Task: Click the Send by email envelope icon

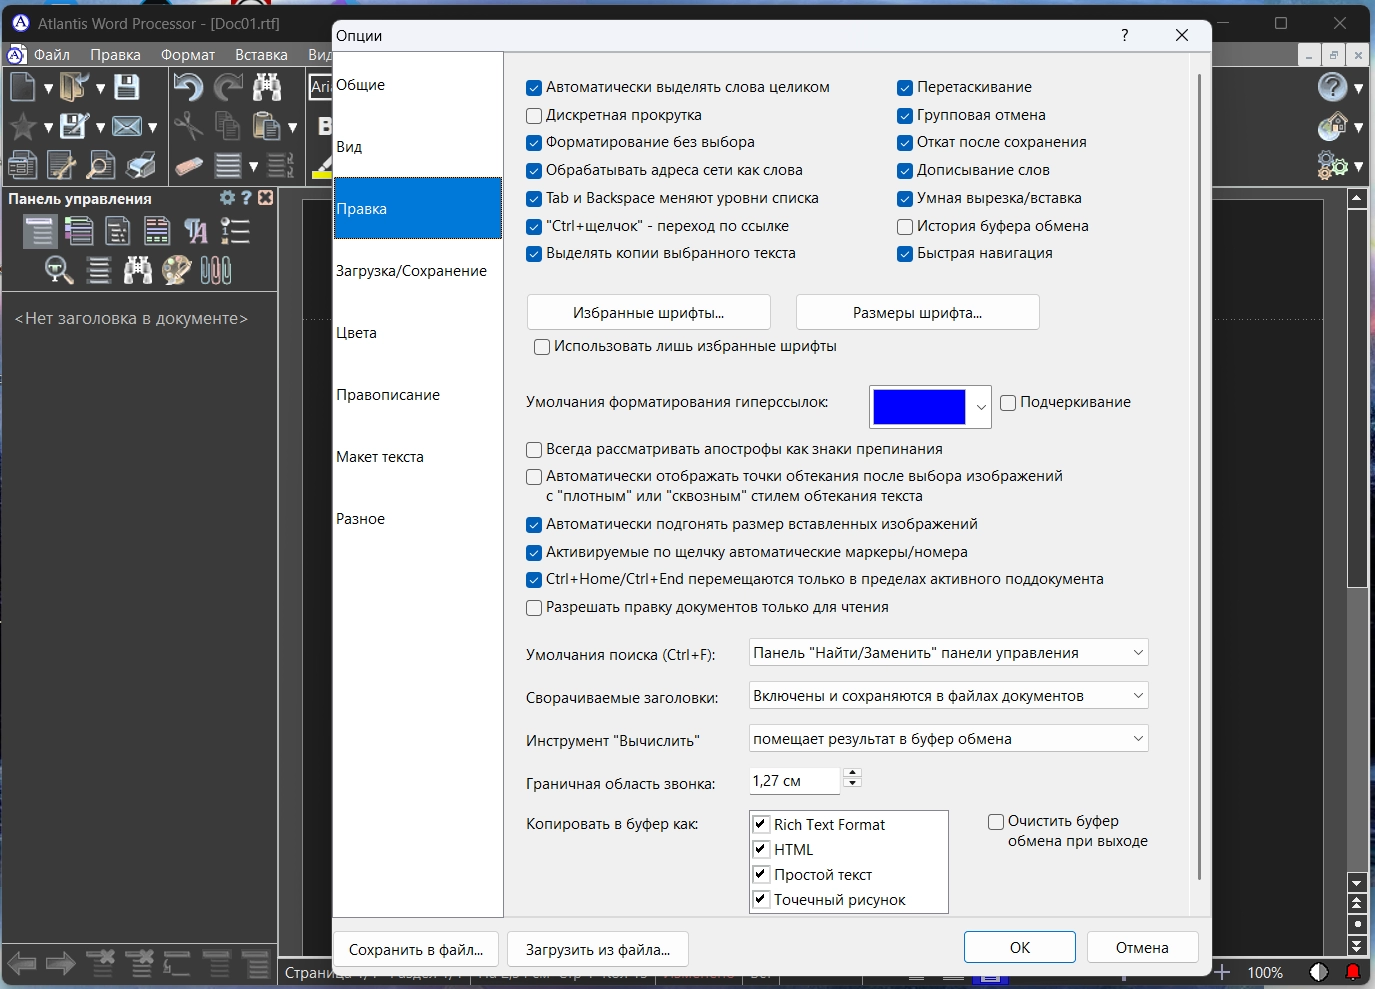Action: pos(127,126)
